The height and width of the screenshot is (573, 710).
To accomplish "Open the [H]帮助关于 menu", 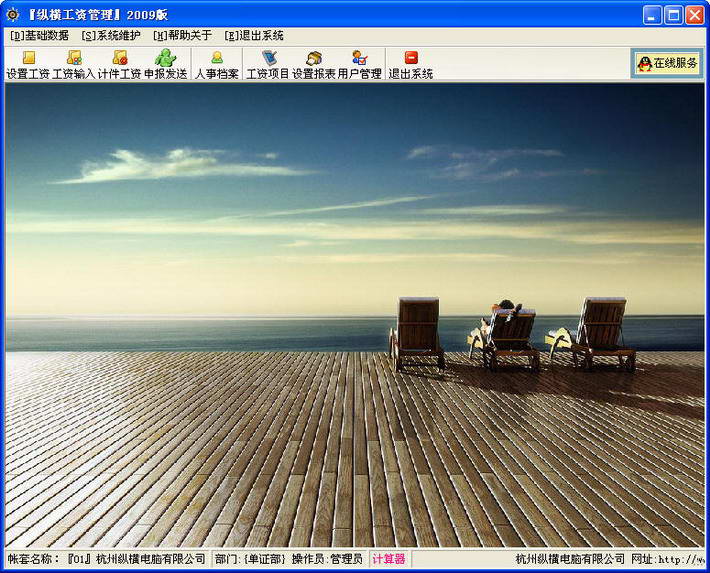I will 182,36.
